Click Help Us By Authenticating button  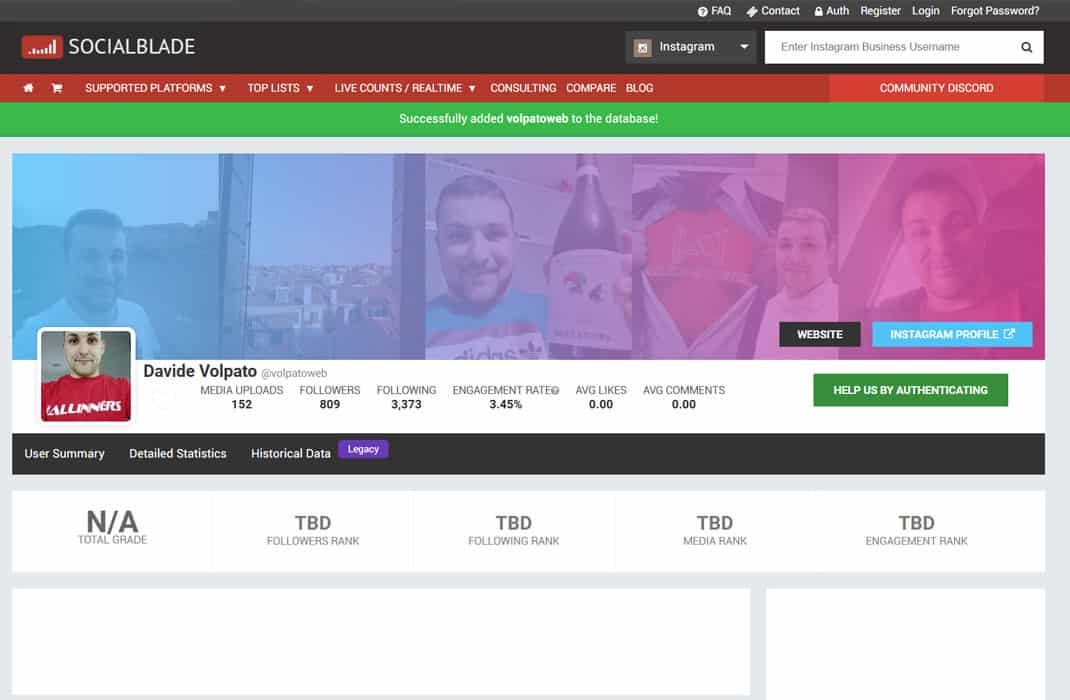point(910,390)
